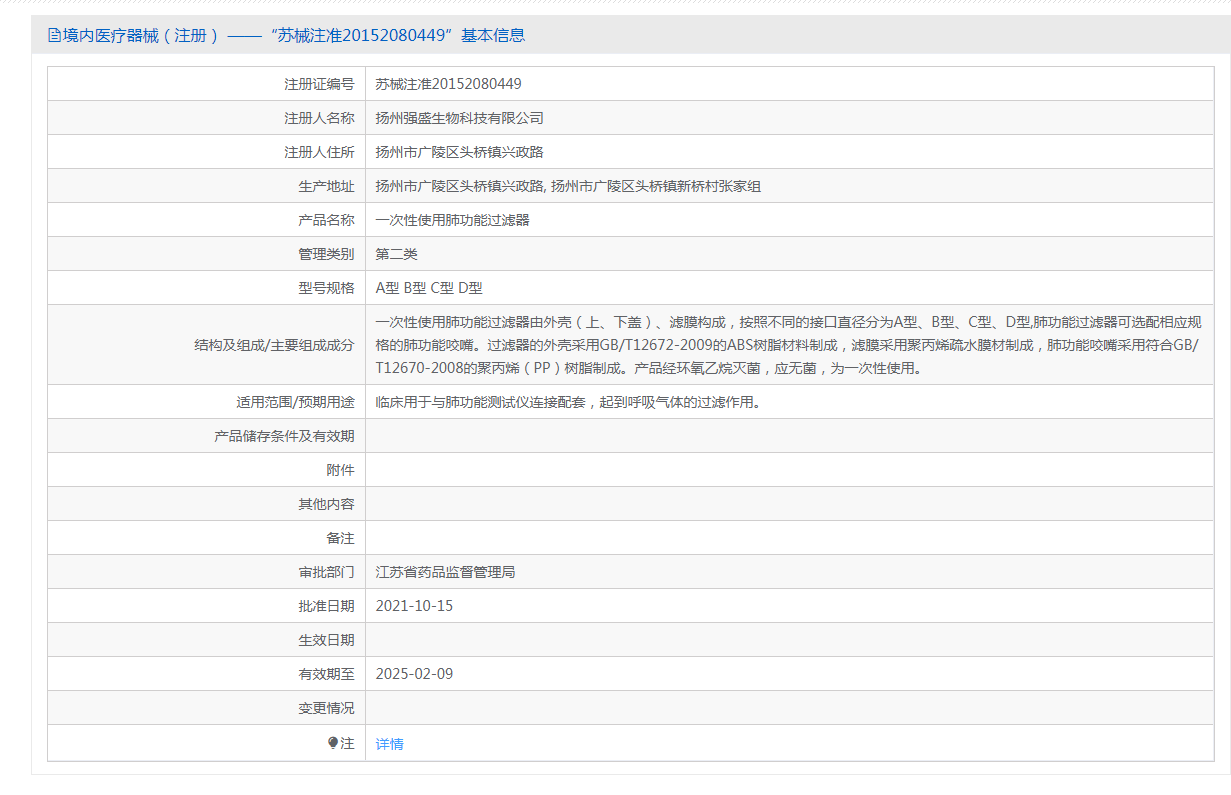Screen dimensions: 1231x795
Task: Click the bulb icon beside 注
Action: (333, 743)
